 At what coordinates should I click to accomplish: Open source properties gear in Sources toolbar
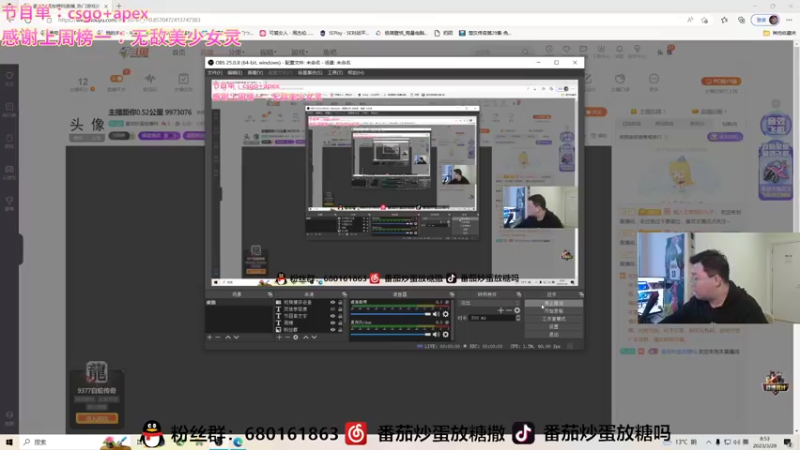click(296, 337)
